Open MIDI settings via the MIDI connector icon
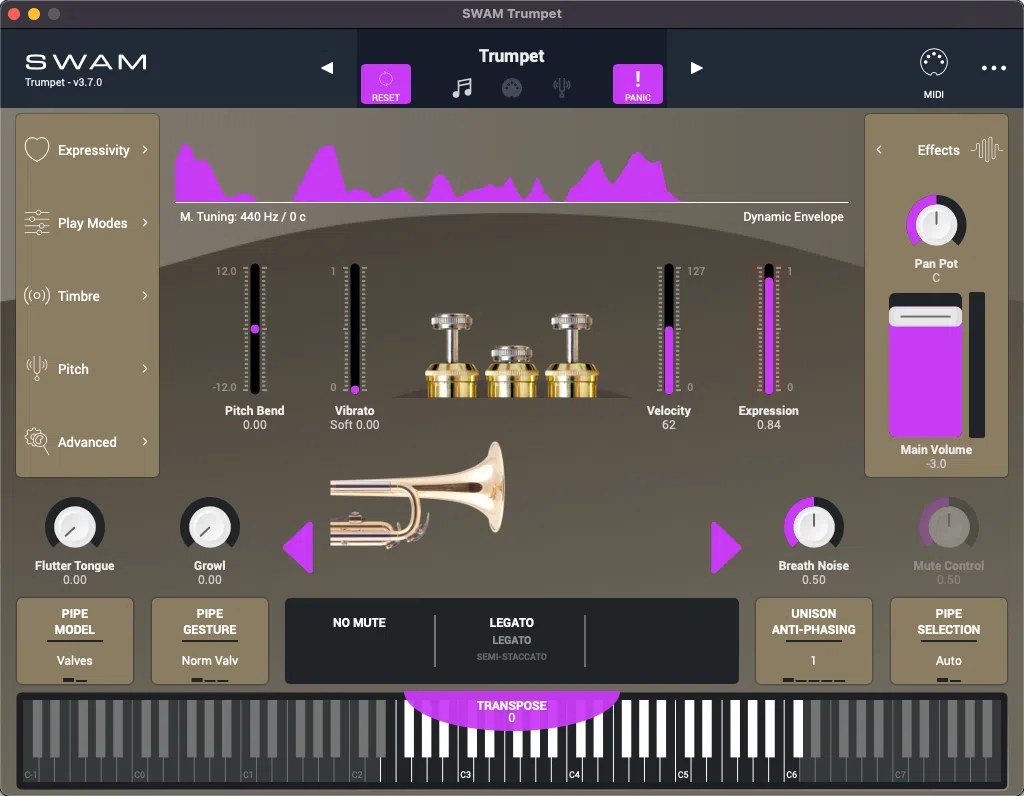 click(x=934, y=63)
